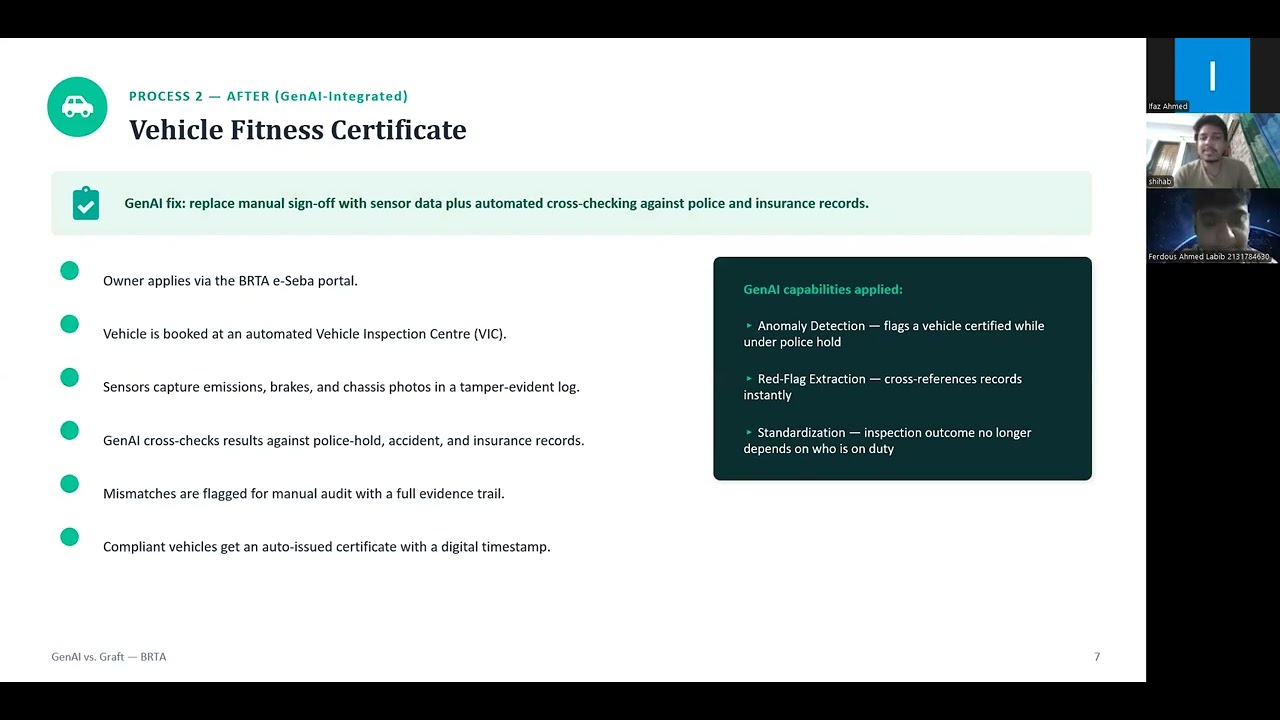Click the green bullet beside 'Owner applies'
This screenshot has width=1280, height=720.
69,271
